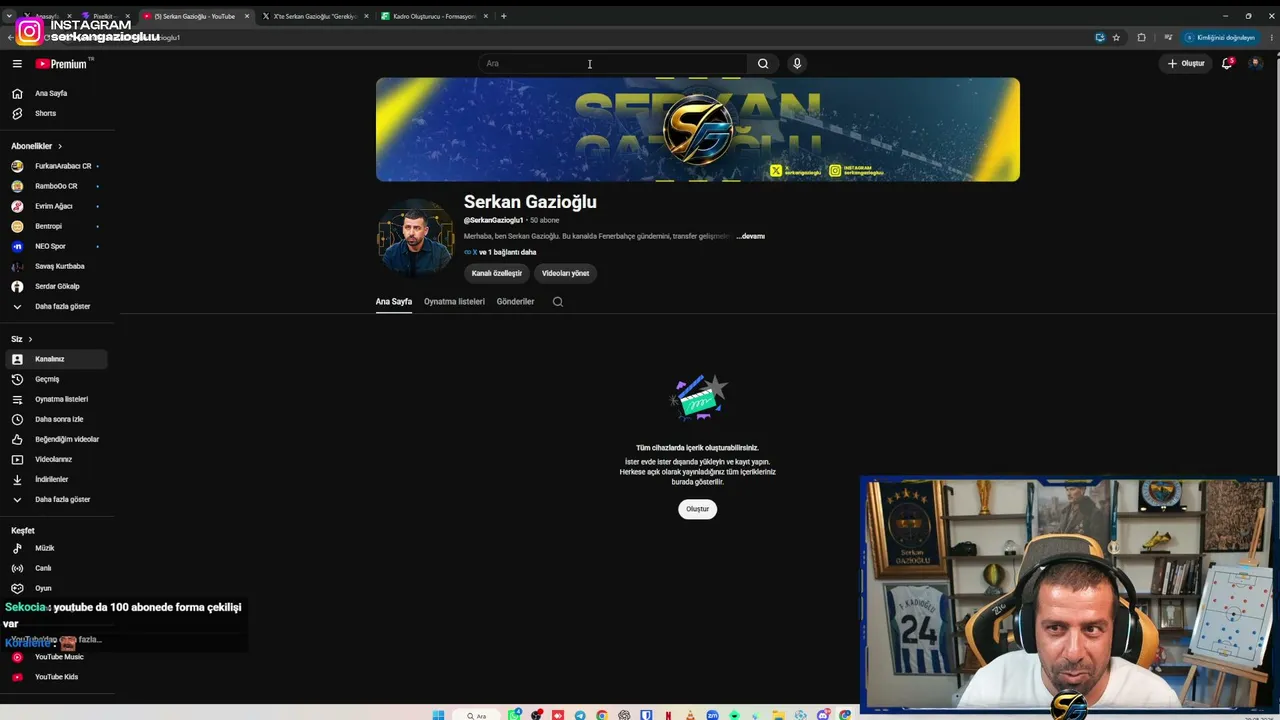
Task: Click the Videoları yönet button
Action: click(x=565, y=273)
